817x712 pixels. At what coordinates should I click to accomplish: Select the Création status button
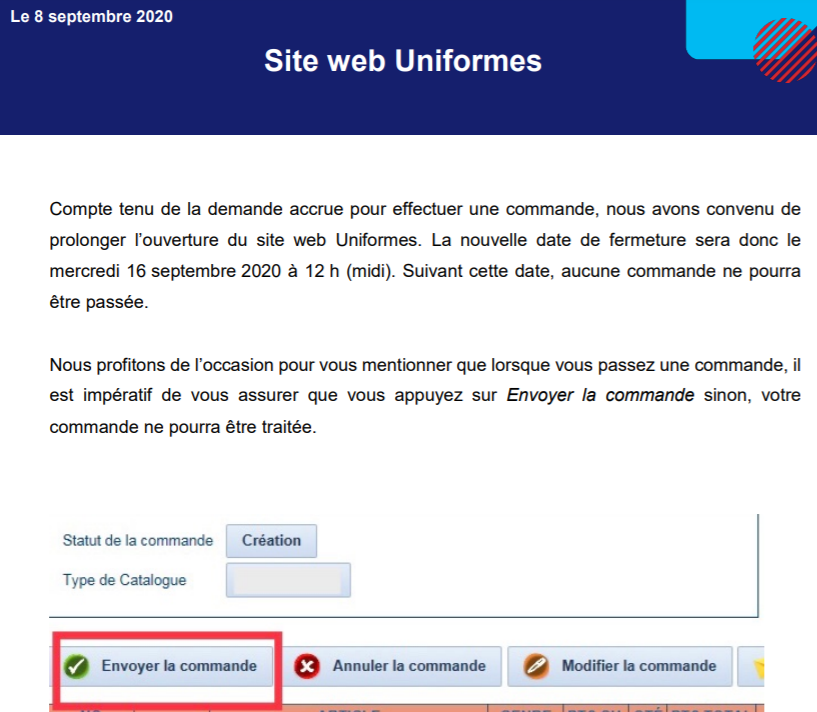[271, 540]
